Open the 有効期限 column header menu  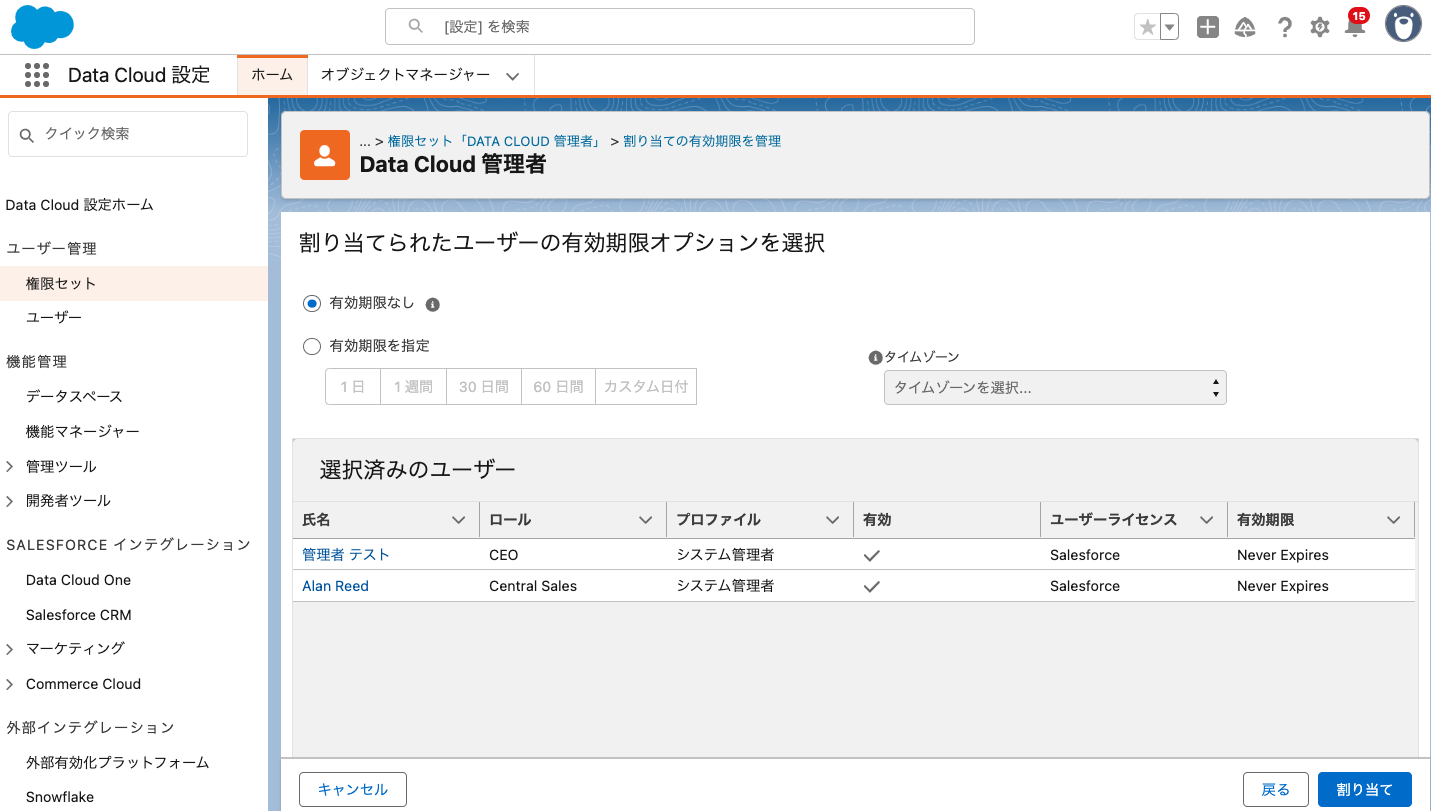tap(1393, 520)
